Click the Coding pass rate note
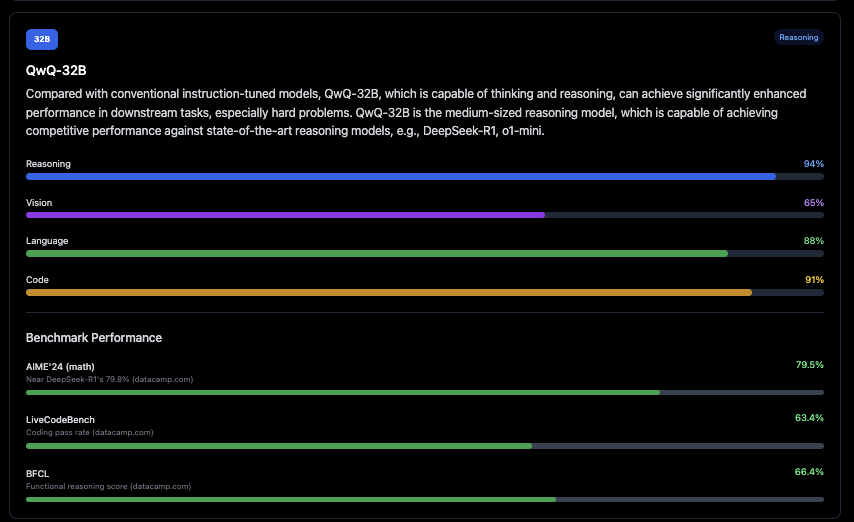Image resolution: width=854 pixels, height=522 pixels. (x=90, y=433)
